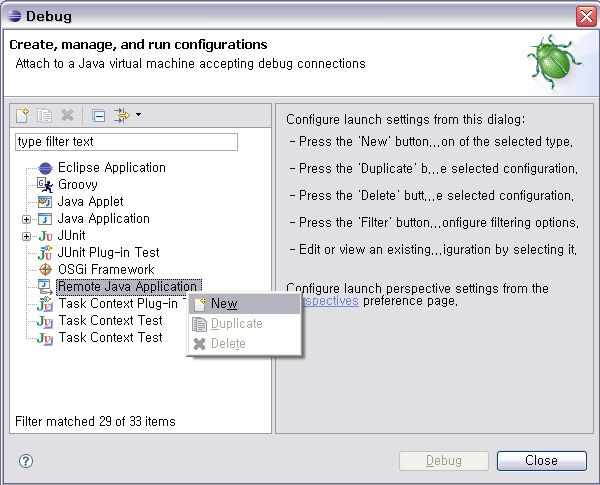Screen dimensions: 600x485
Task: Select JUnit Plug-in Test label
Action: click(x=108, y=253)
